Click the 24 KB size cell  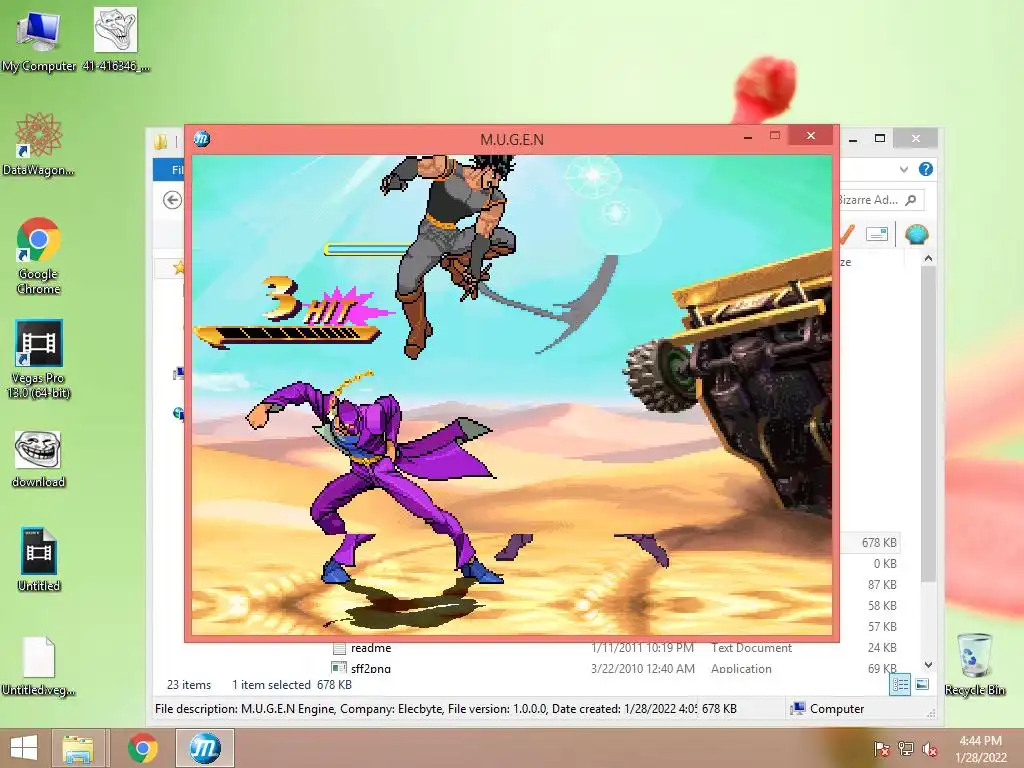click(882, 648)
